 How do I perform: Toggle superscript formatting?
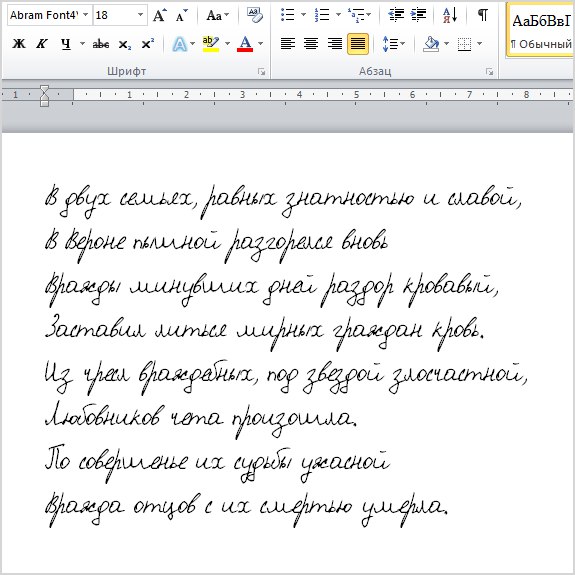click(x=147, y=44)
